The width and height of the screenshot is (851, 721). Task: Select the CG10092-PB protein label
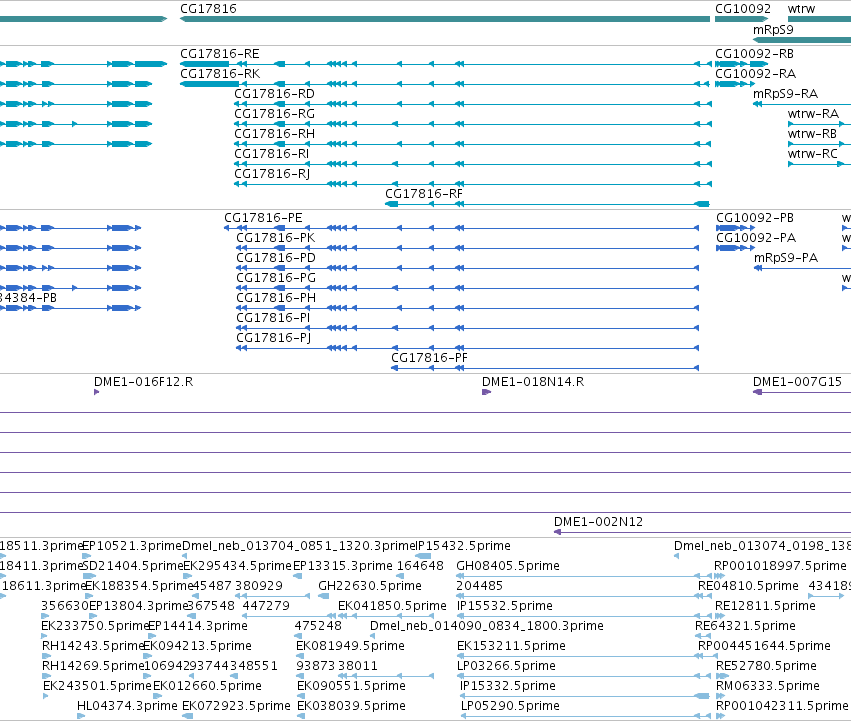(755, 218)
